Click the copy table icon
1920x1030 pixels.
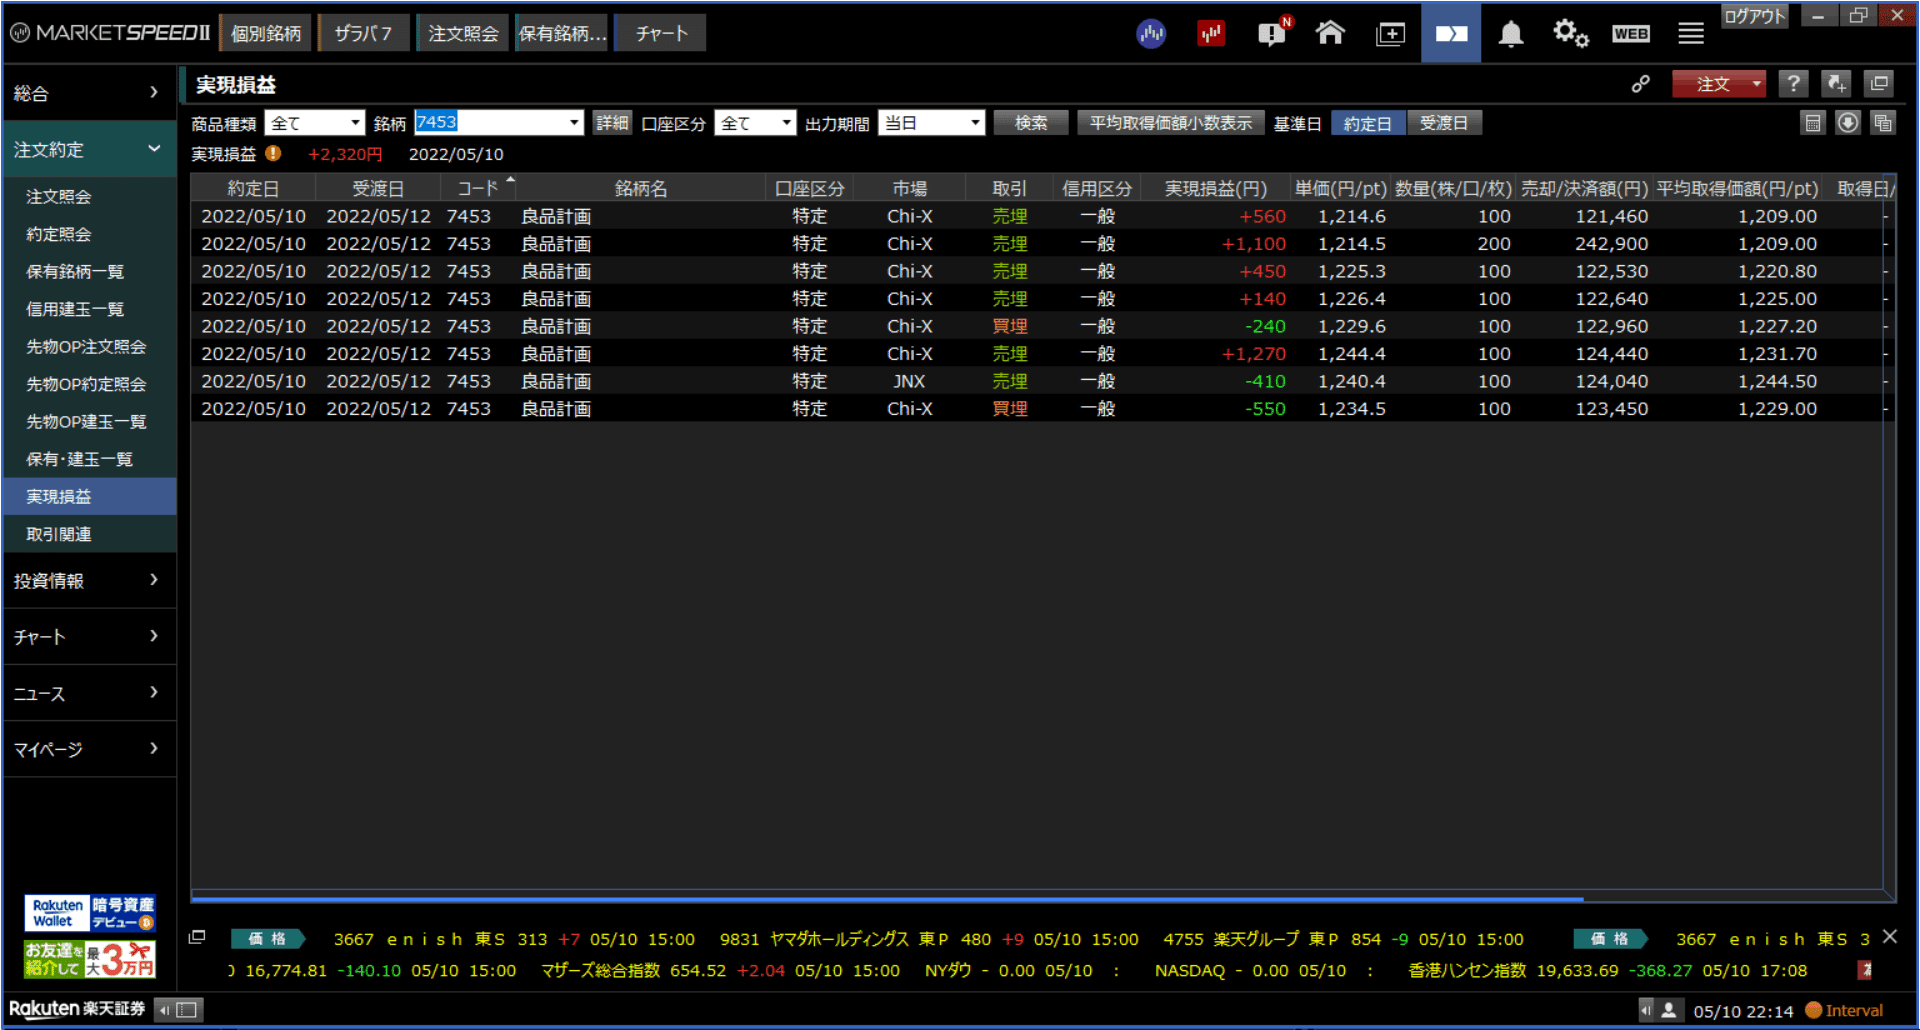point(1883,123)
